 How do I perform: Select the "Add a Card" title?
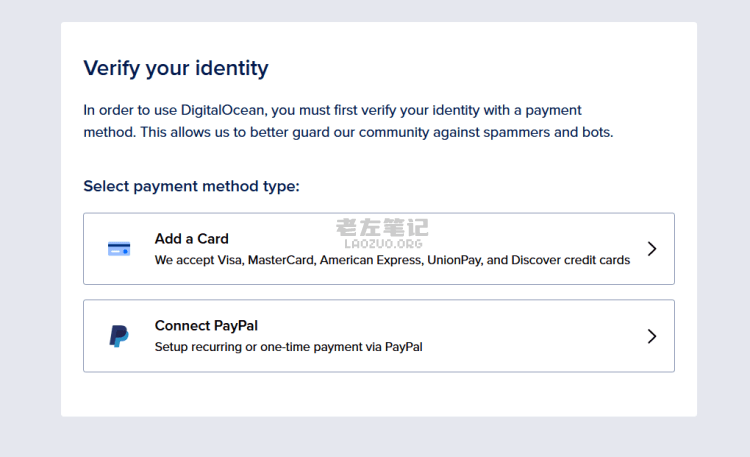(x=191, y=239)
